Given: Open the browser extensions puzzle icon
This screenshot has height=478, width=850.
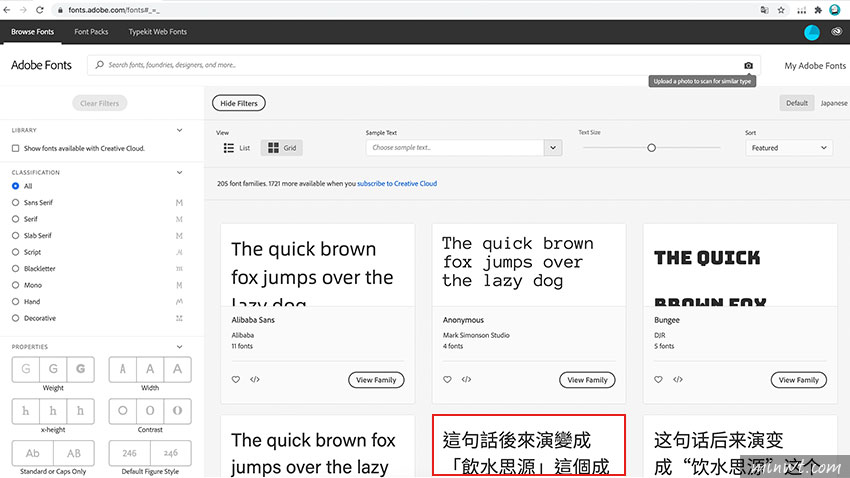Looking at the screenshot, I should [818, 10].
